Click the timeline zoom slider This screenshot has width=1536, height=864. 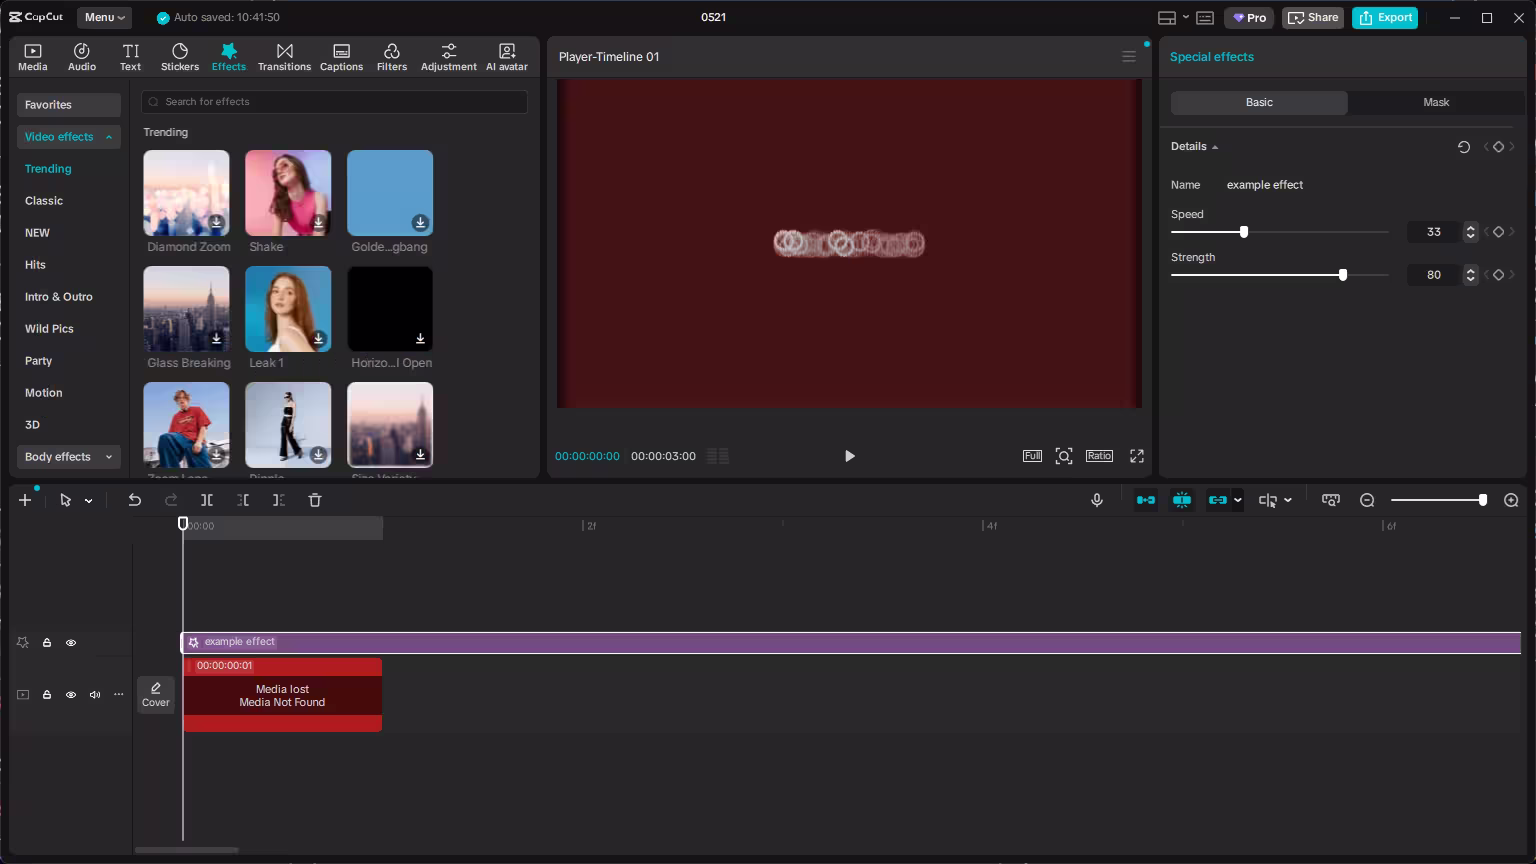(1438, 500)
